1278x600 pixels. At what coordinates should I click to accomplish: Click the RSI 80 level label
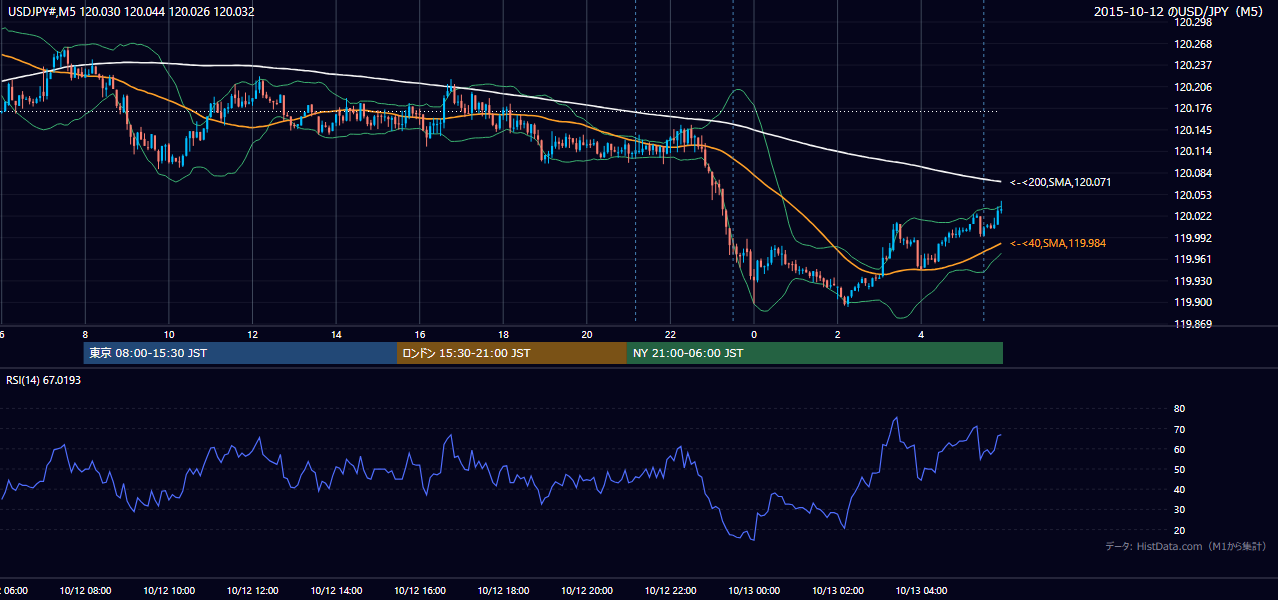click(x=1179, y=409)
